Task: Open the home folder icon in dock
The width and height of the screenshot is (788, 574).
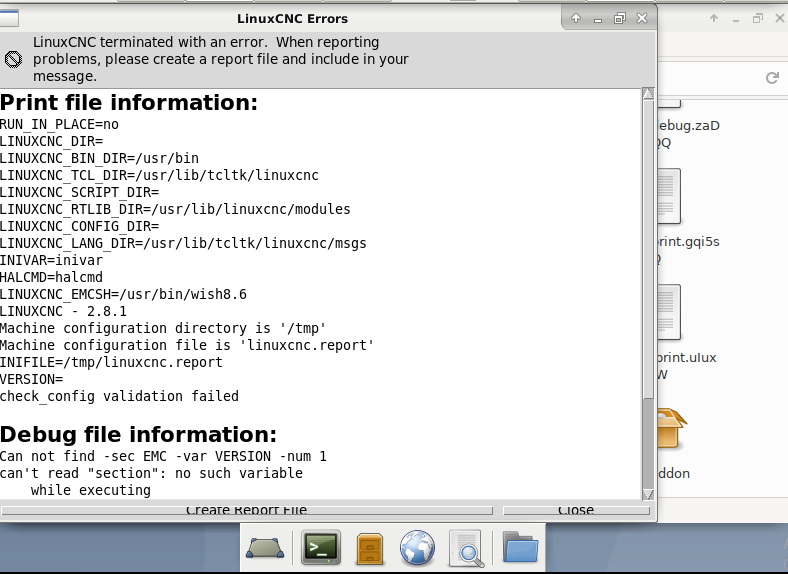Action: [520, 547]
